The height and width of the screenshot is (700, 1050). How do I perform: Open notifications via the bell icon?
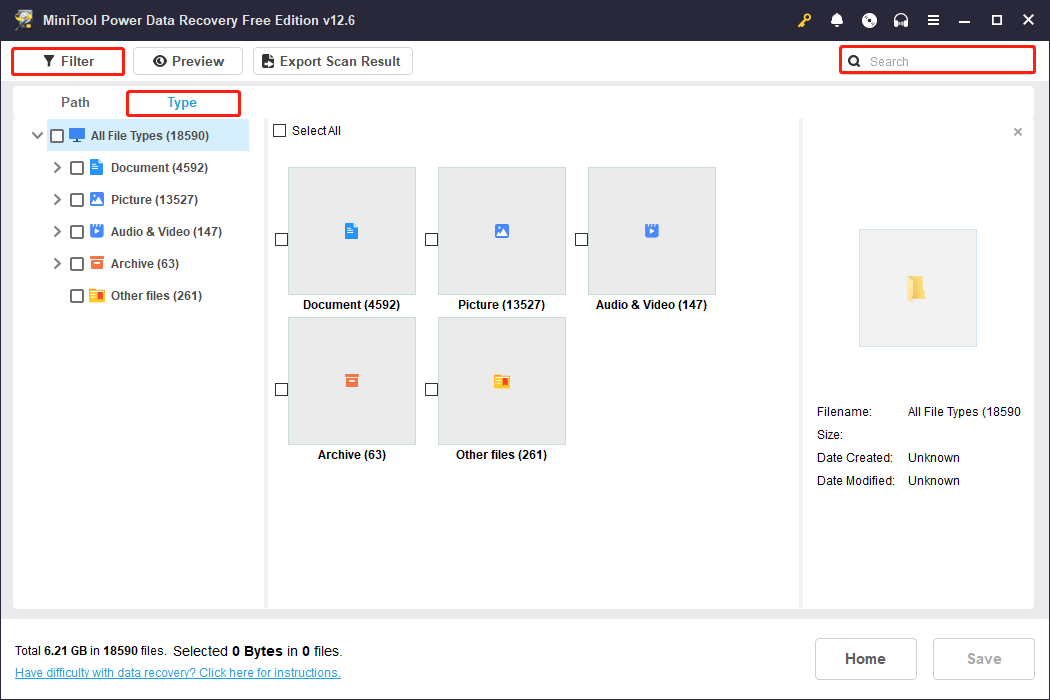tap(837, 20)
